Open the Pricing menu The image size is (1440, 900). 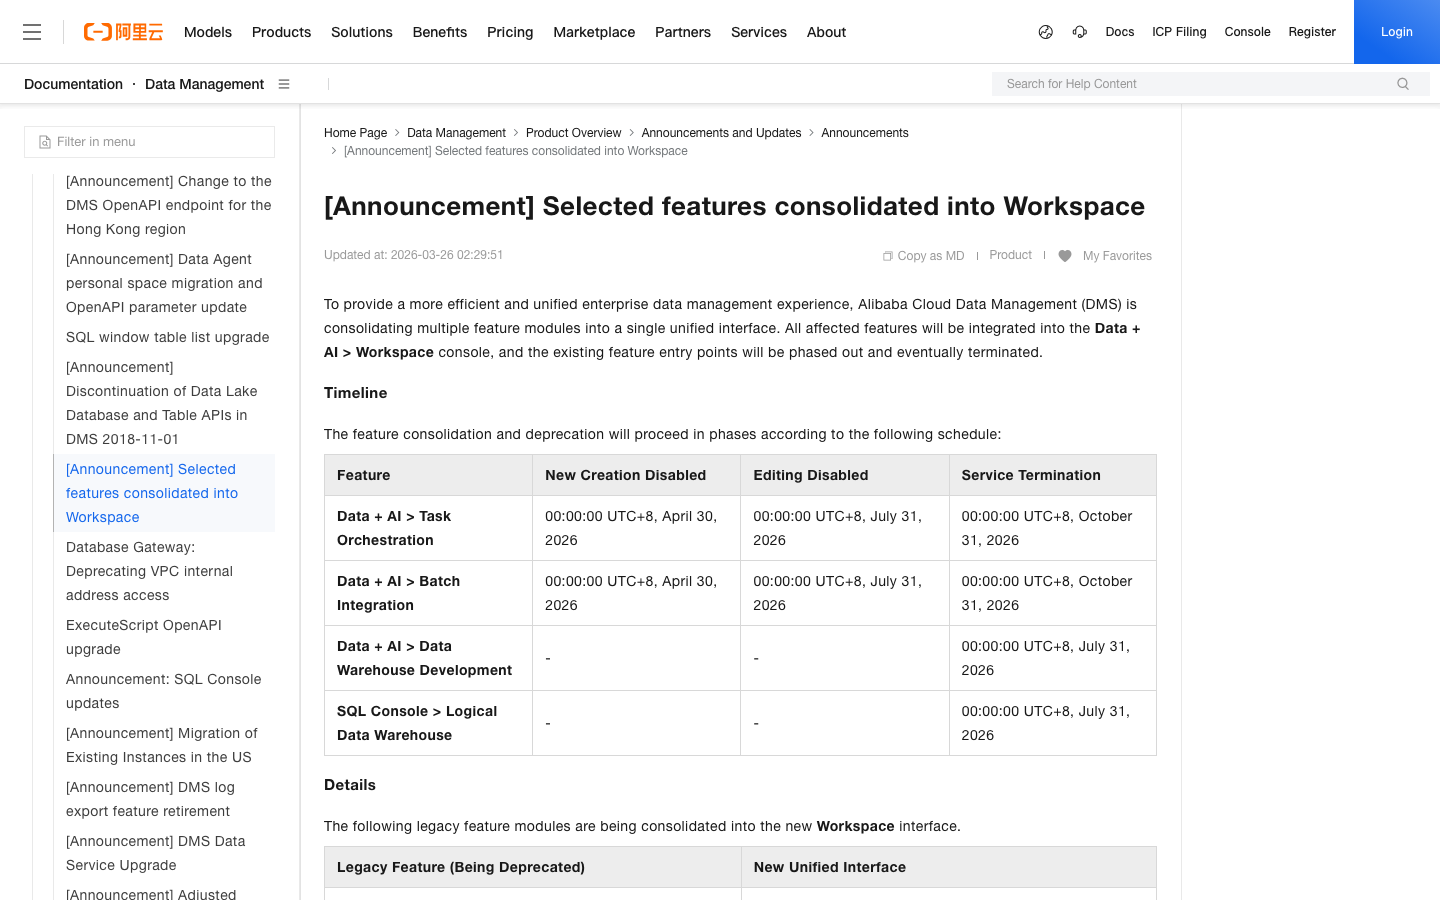(x=510, y=32)
